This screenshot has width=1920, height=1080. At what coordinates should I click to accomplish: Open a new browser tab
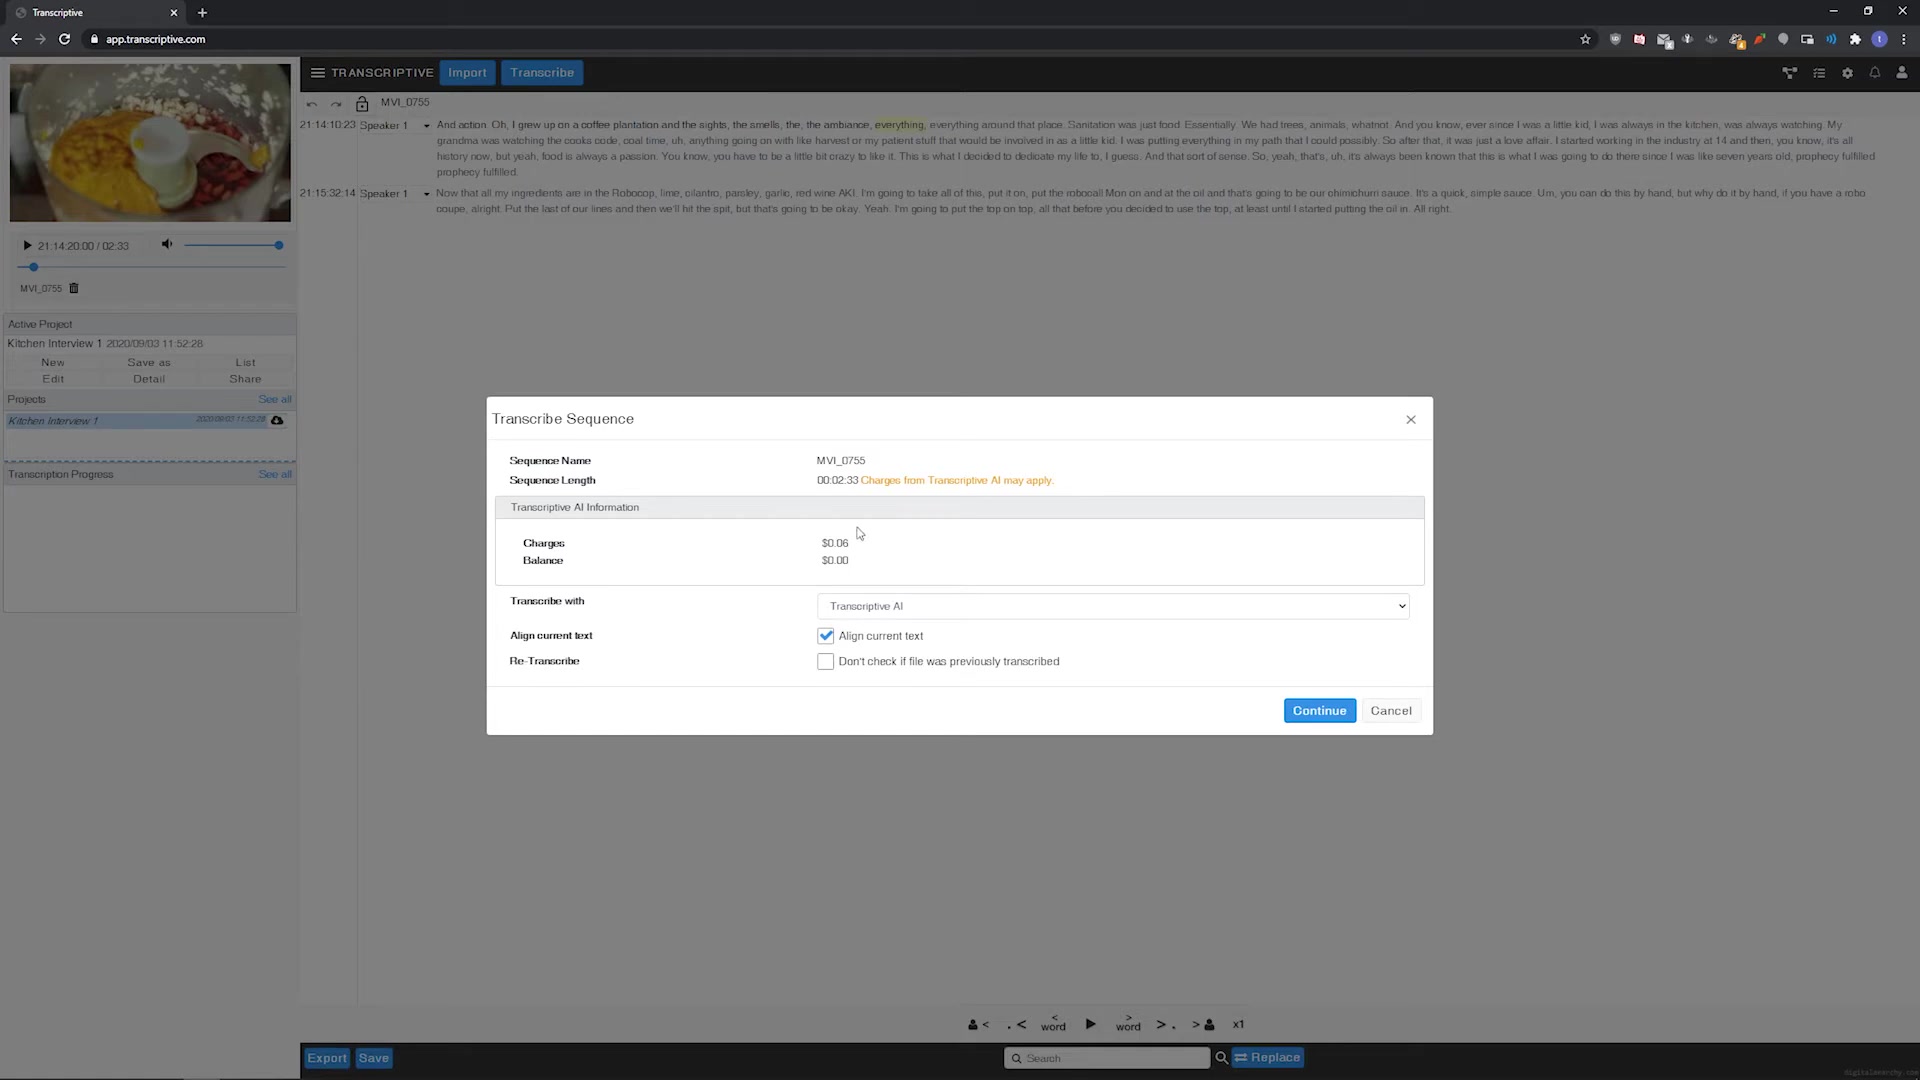tap(202, 13)
